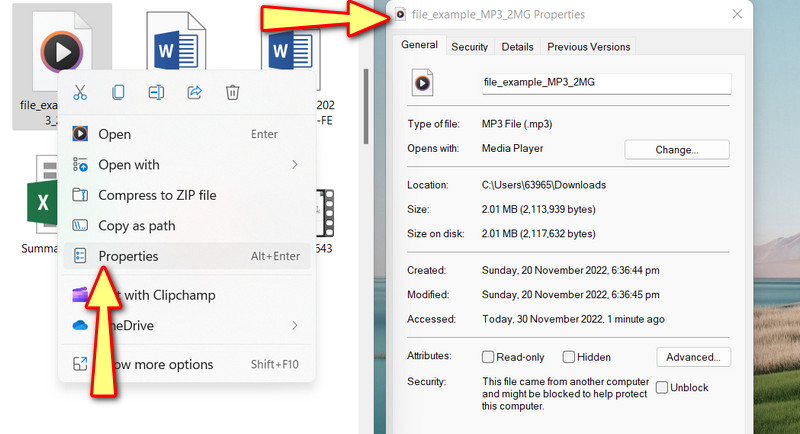Check the Unblock security checkbox
The width and height of the screenshot is (800, 434).
(x=662, y=387)
